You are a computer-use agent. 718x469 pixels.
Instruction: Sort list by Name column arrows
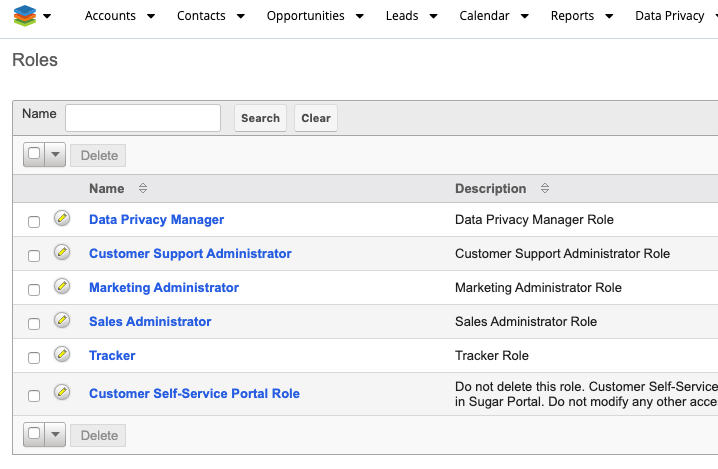pos(143,189)
